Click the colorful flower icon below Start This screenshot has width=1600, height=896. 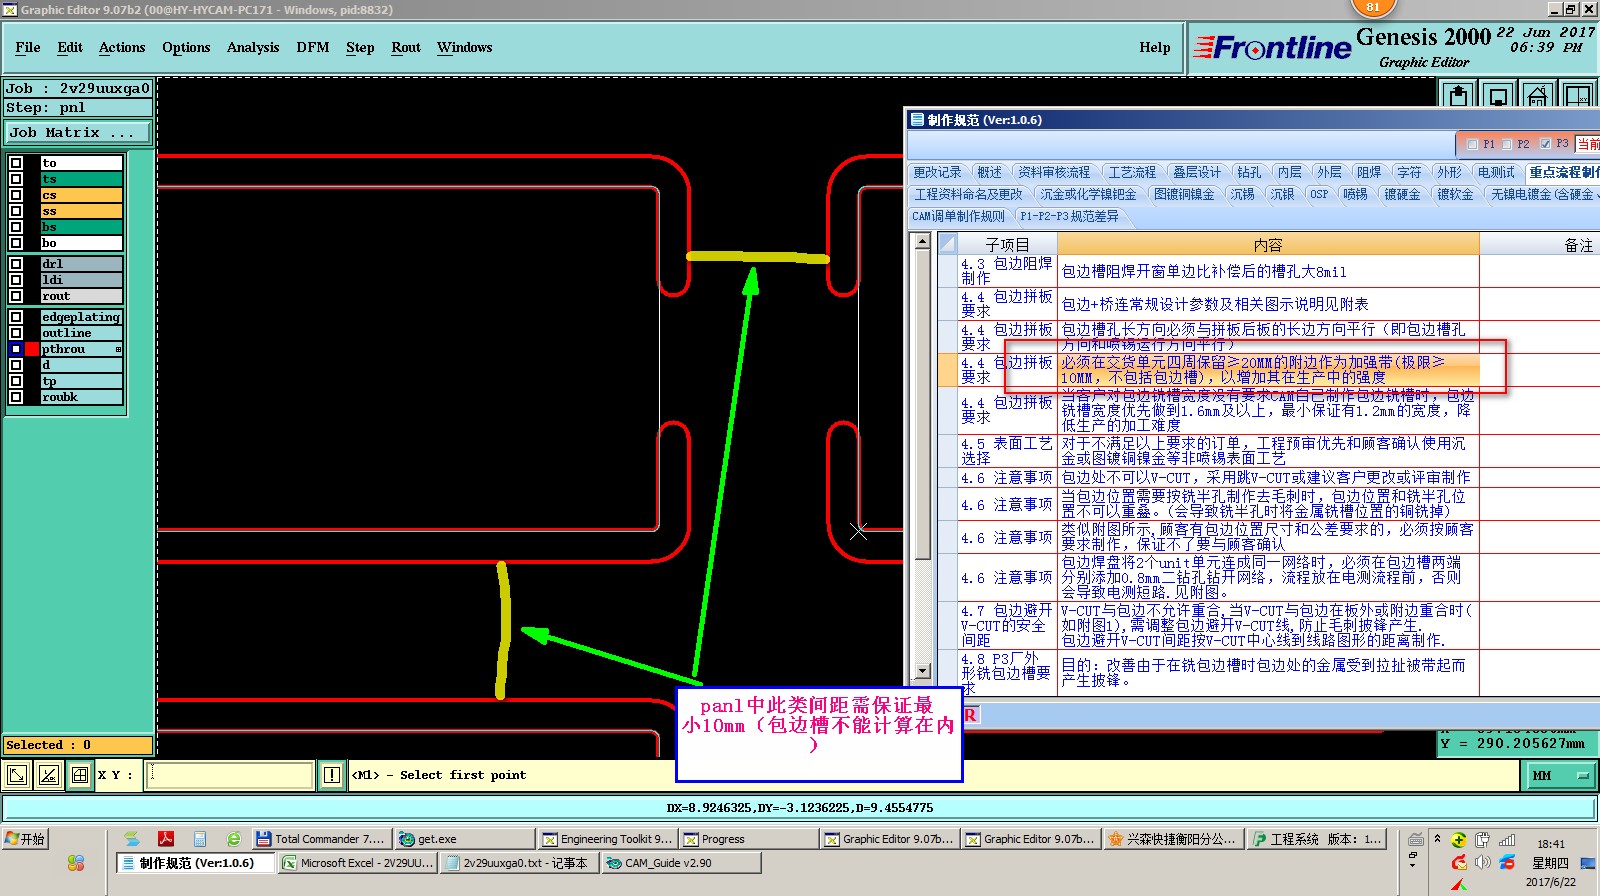(x=76, y=863)
